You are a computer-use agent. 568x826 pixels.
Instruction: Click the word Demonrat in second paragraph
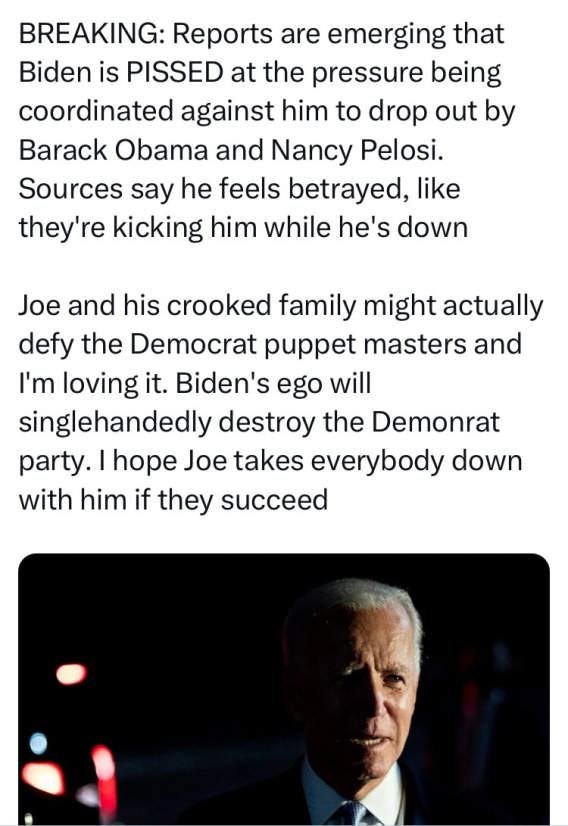(435, 422)
